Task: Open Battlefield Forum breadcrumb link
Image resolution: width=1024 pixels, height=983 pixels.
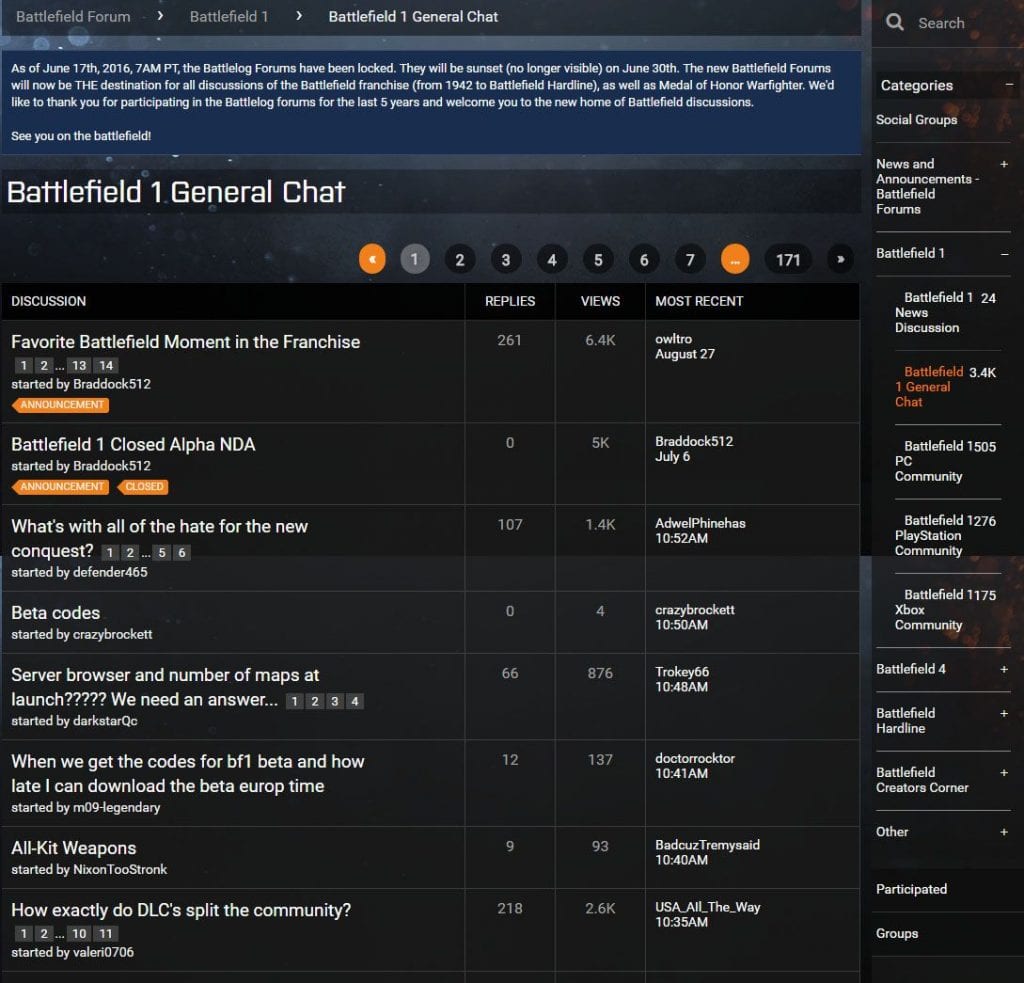Action: click(73, 16)
